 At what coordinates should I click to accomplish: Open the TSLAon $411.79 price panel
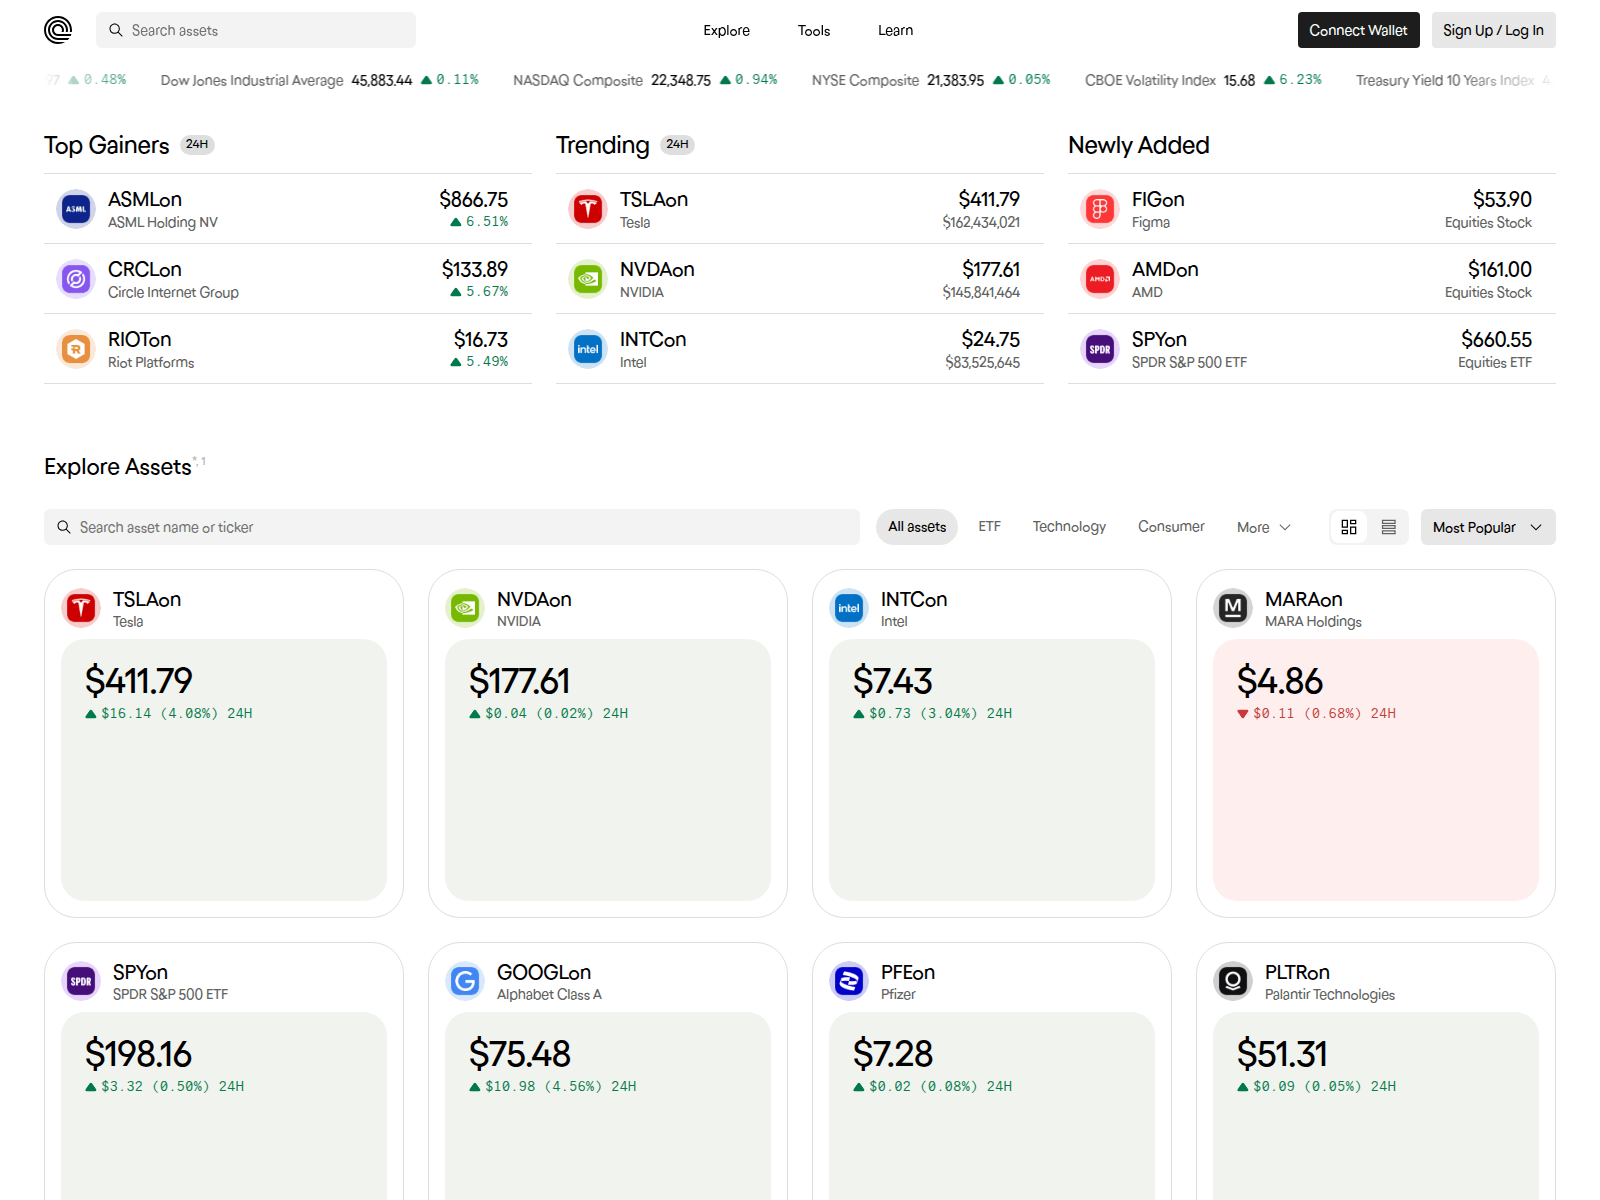(224, 770)
